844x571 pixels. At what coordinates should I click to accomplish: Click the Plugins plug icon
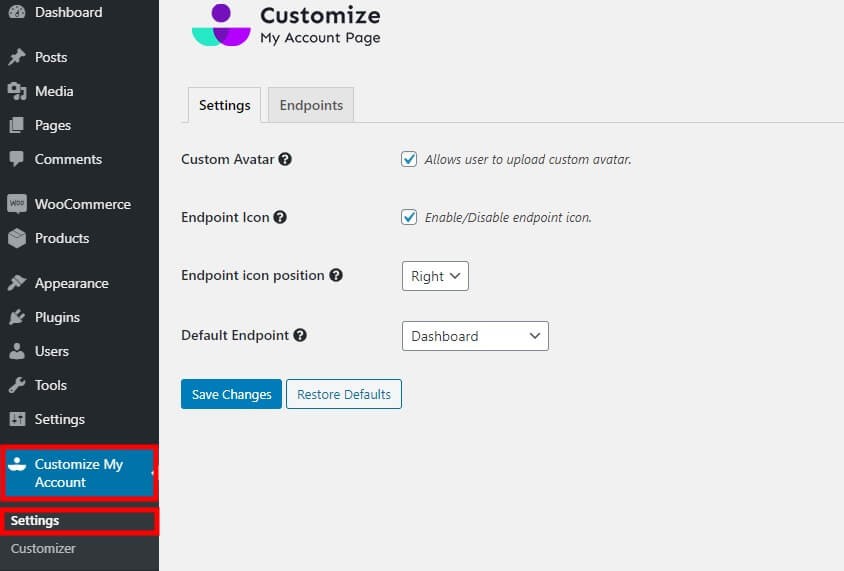[x=17, y=317]
